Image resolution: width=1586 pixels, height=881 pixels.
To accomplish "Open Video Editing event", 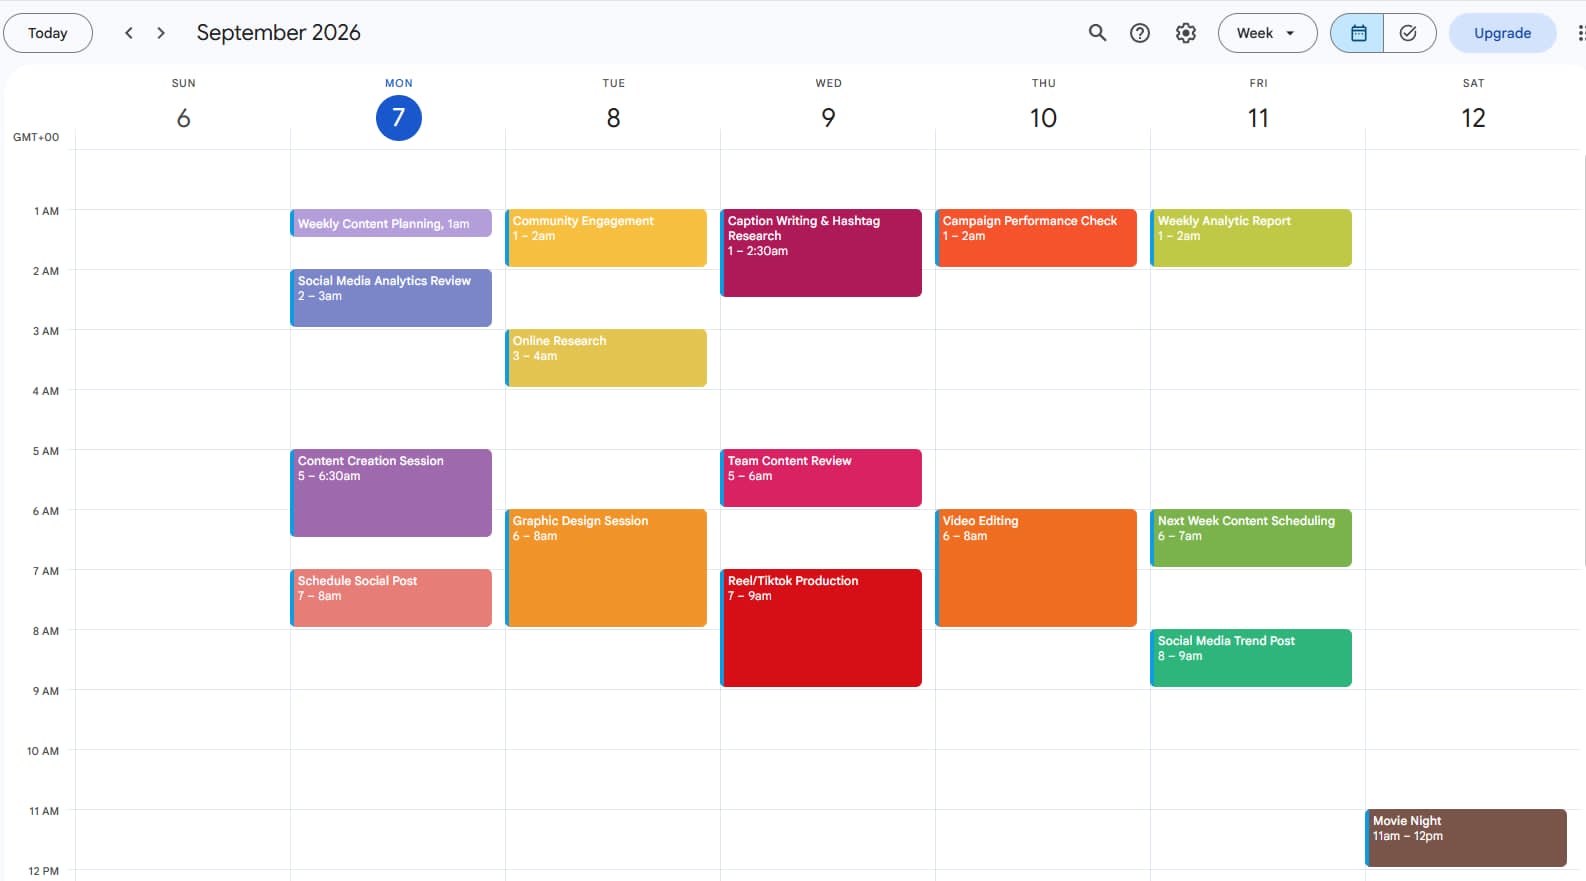I will click(x=1036, y=568).
